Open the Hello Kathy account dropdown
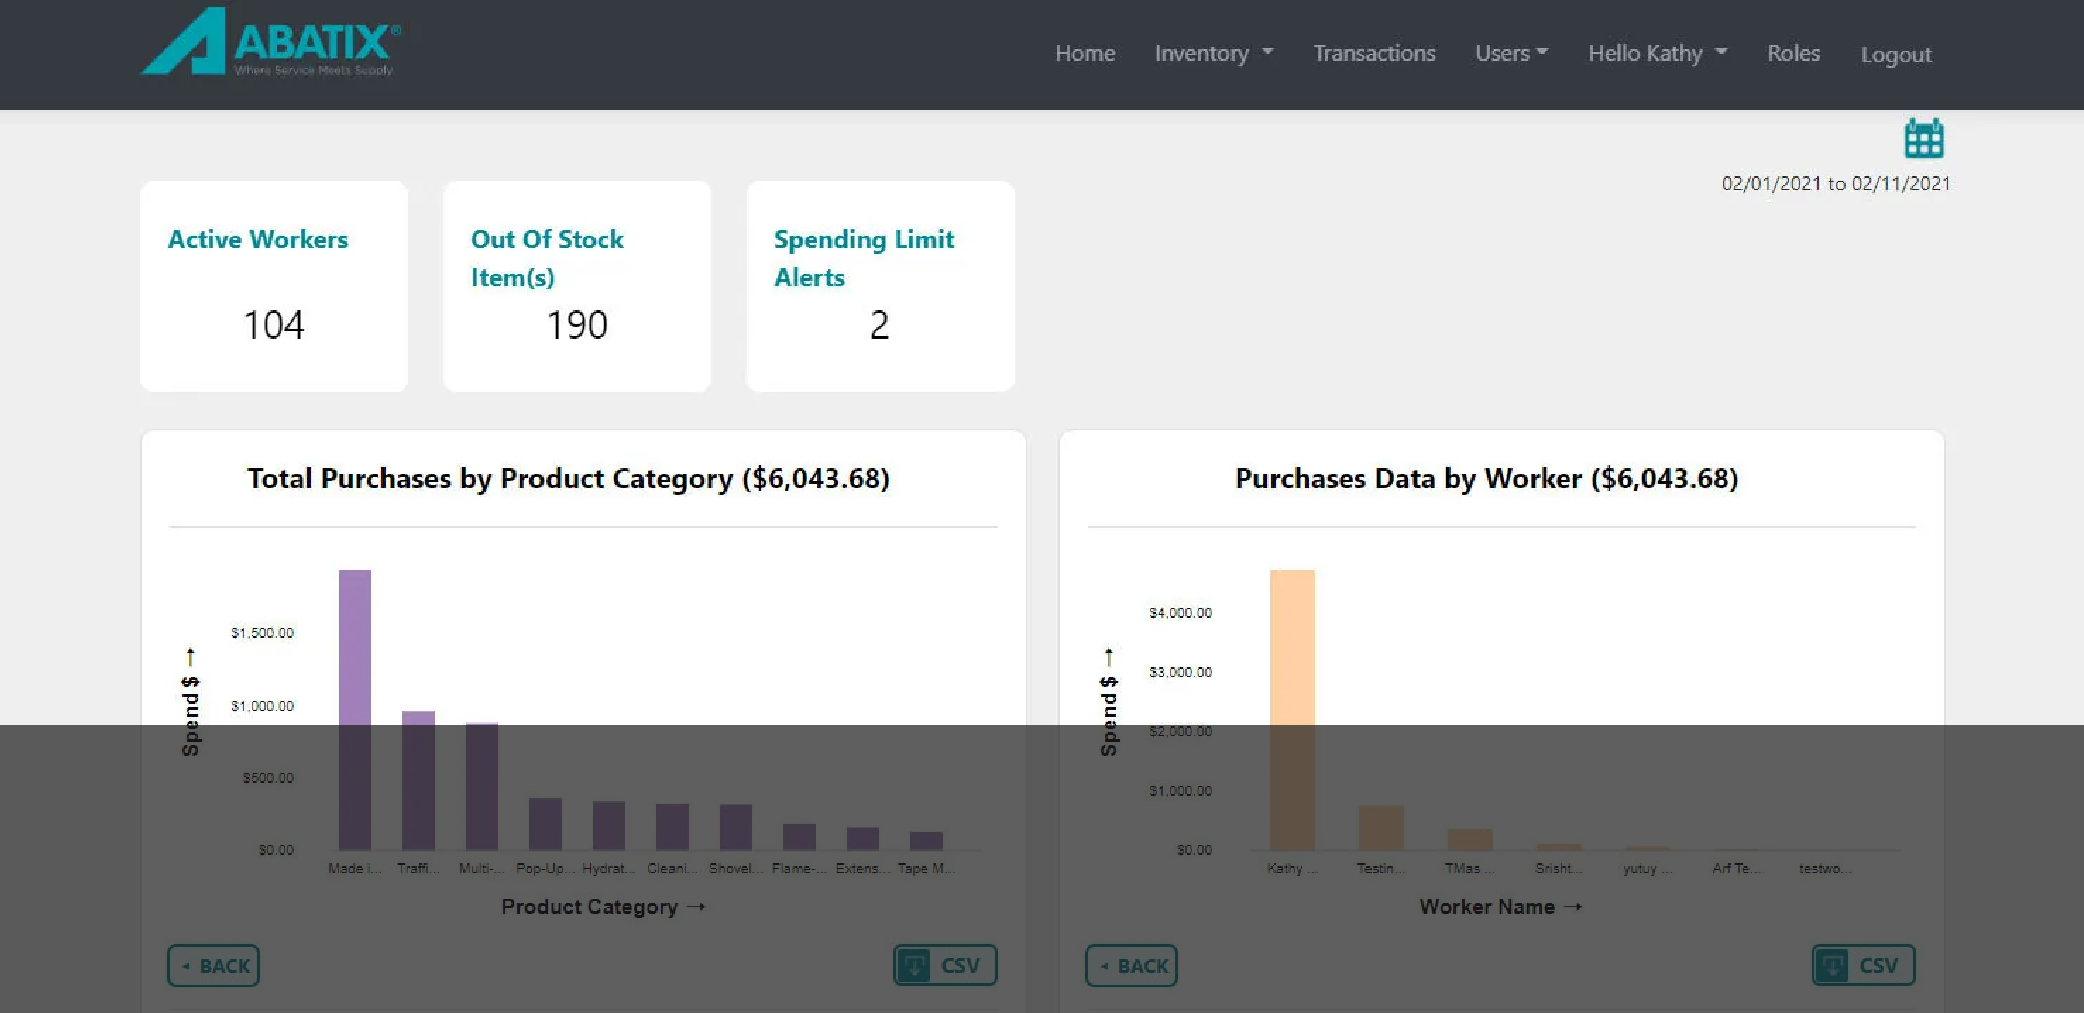2084x1013 pixels. coord(1656,54)
